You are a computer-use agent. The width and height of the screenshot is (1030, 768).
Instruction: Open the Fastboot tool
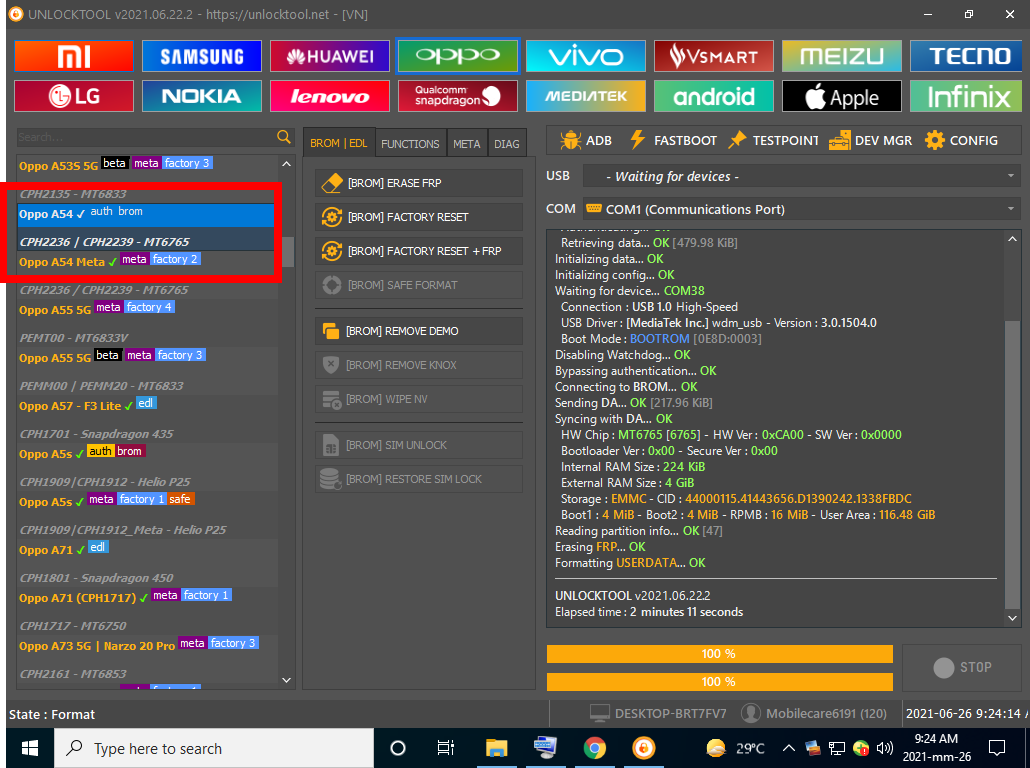(x=673, y=141)
